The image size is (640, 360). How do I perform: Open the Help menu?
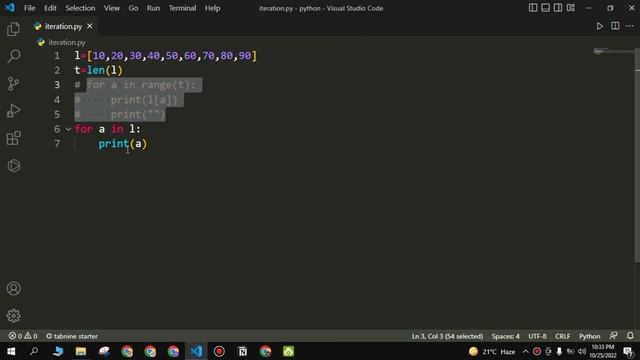[x=212, y=8]
